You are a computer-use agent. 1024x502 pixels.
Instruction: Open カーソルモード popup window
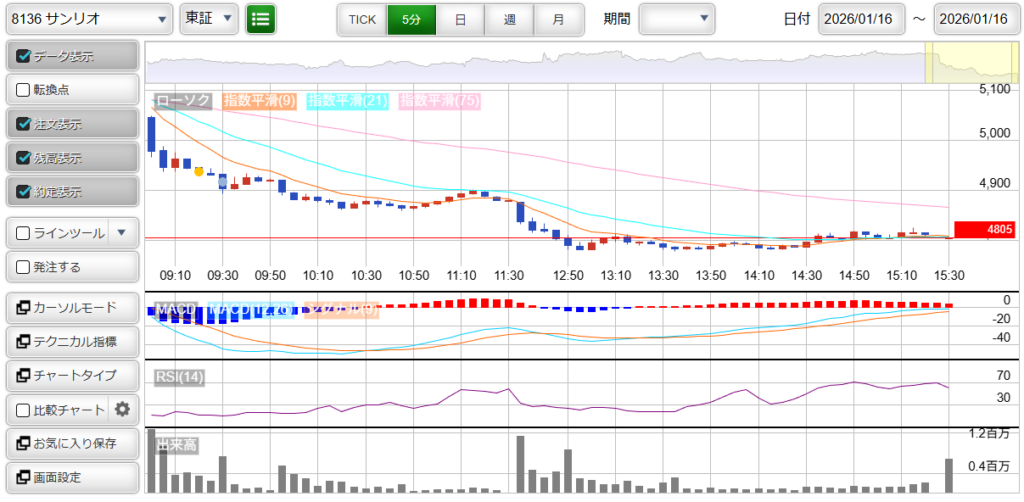(x=70, y=308)
